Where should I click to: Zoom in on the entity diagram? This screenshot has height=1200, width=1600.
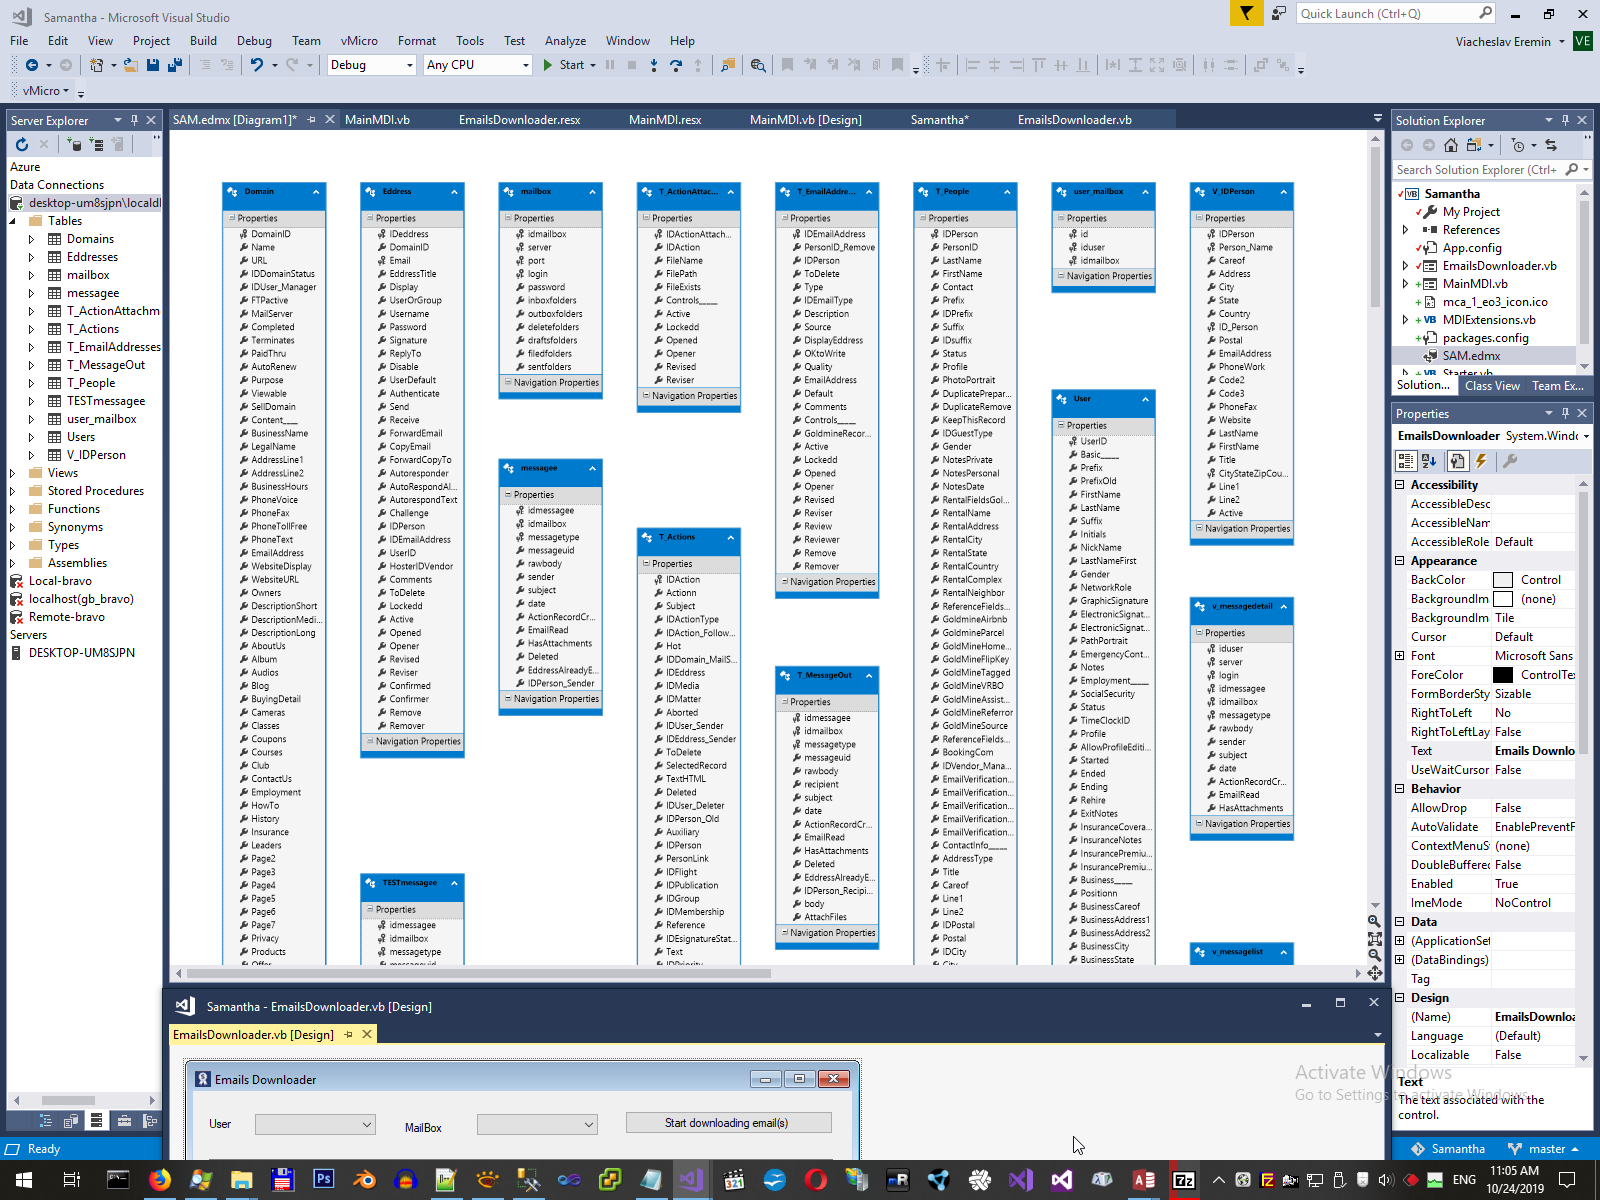1374,921
